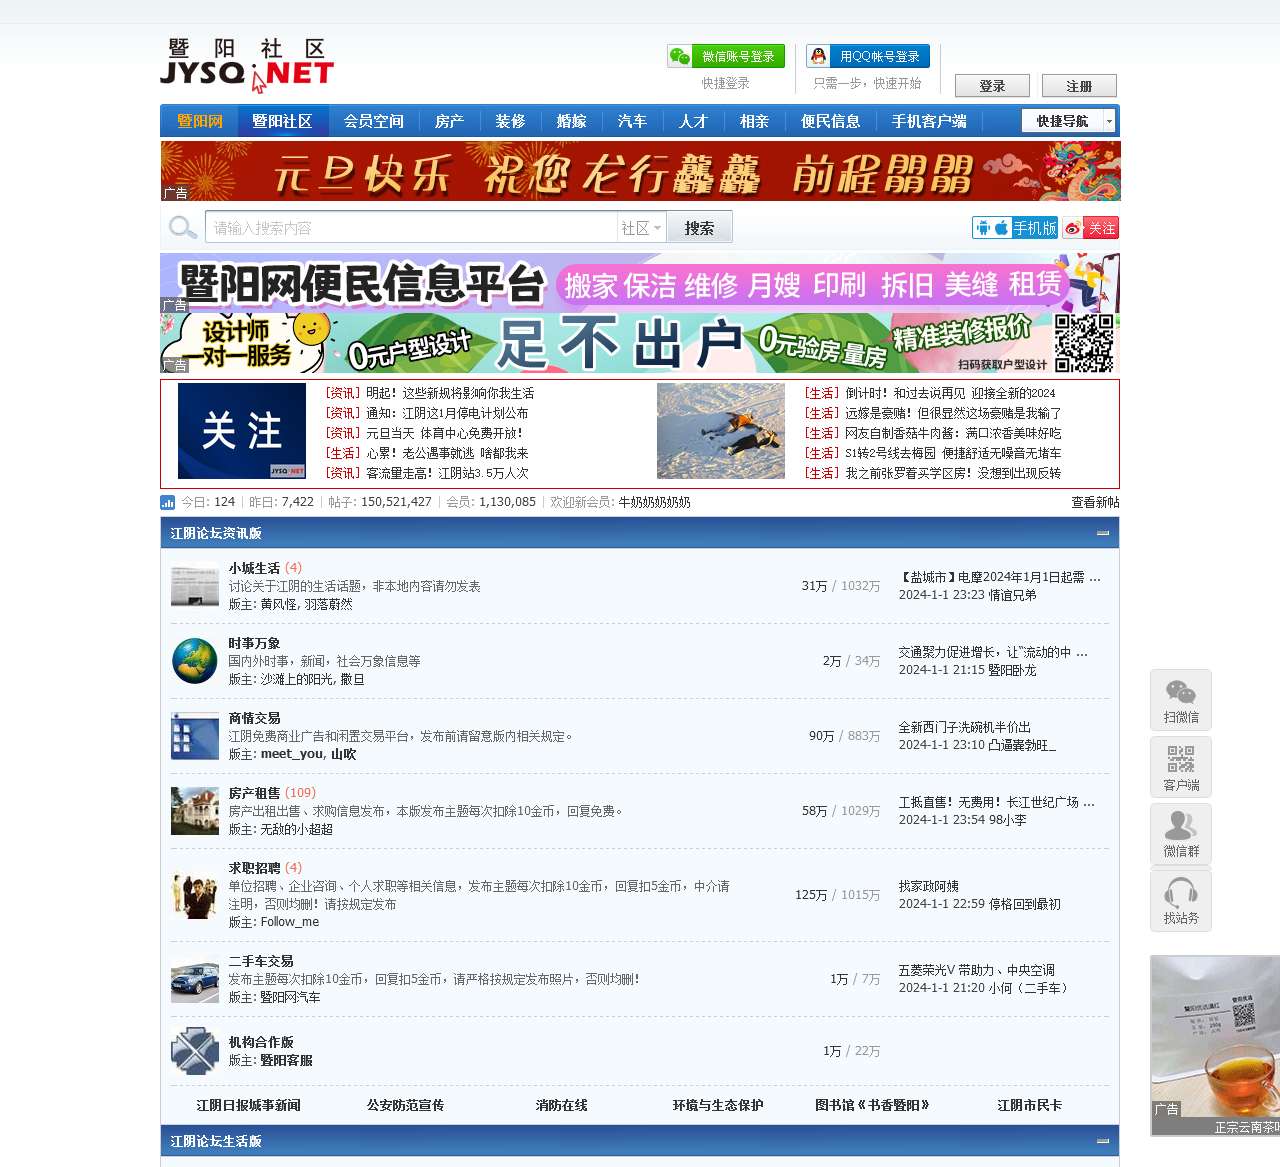This screenshot has width=1280, height=1167.
Task: Open the 社区 search scope dropdown
Action: [641, 228]
